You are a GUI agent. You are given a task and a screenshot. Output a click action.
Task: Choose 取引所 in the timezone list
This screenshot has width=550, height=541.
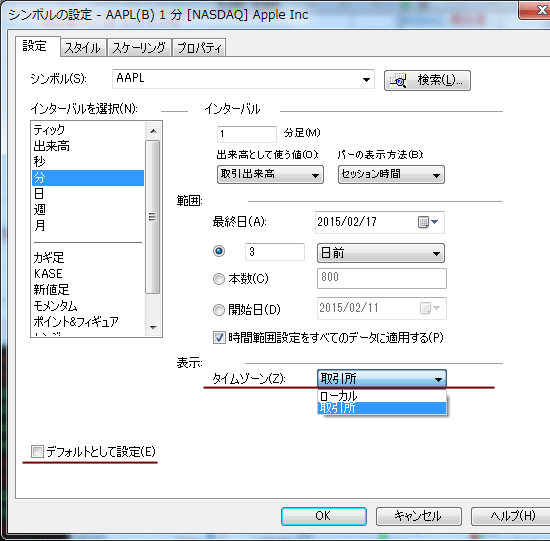tap(382, 408)
